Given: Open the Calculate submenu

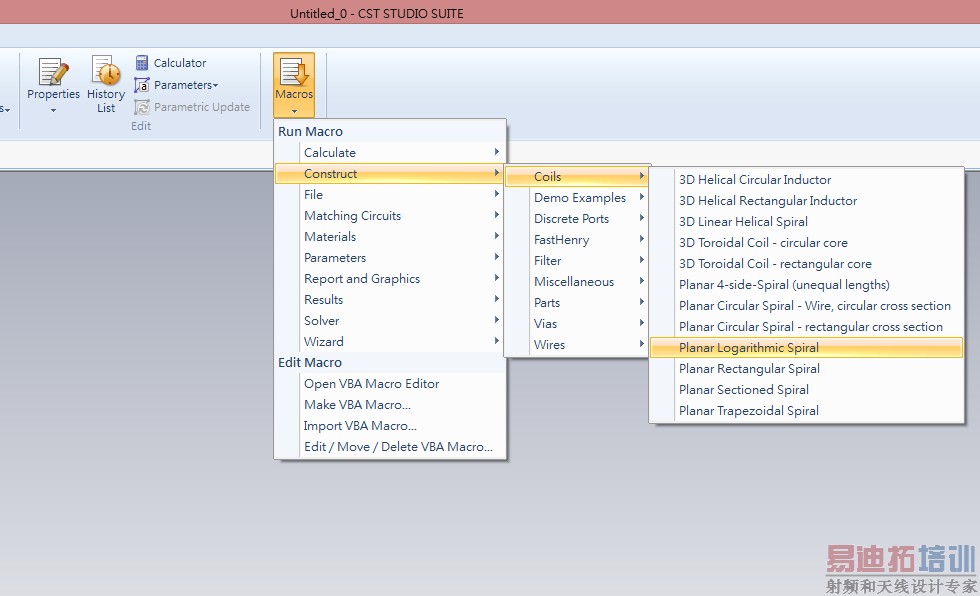Looking at the screenshot, I should [390, 152].
